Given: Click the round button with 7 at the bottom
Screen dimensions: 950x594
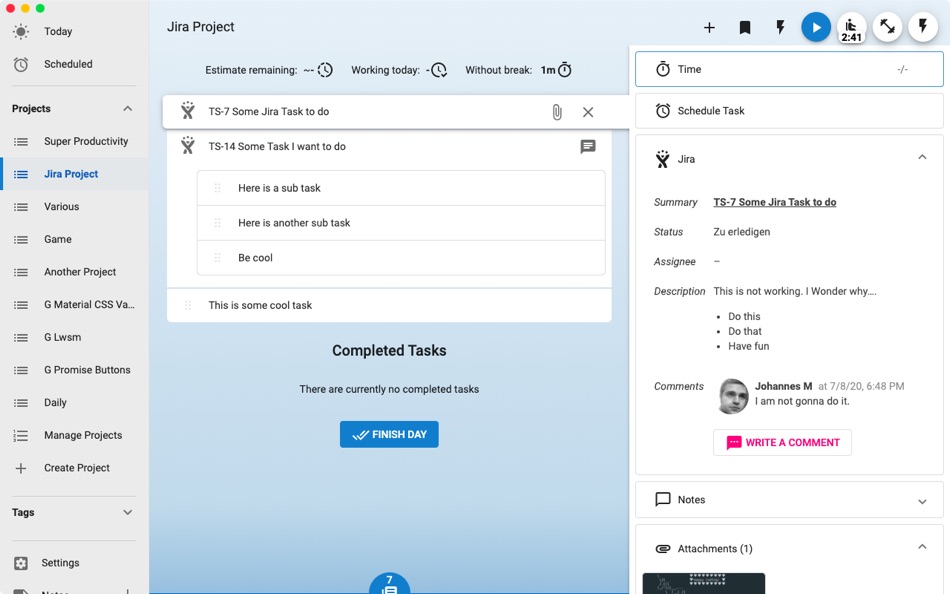Looking at the screenshot, I should click(389, 584).
